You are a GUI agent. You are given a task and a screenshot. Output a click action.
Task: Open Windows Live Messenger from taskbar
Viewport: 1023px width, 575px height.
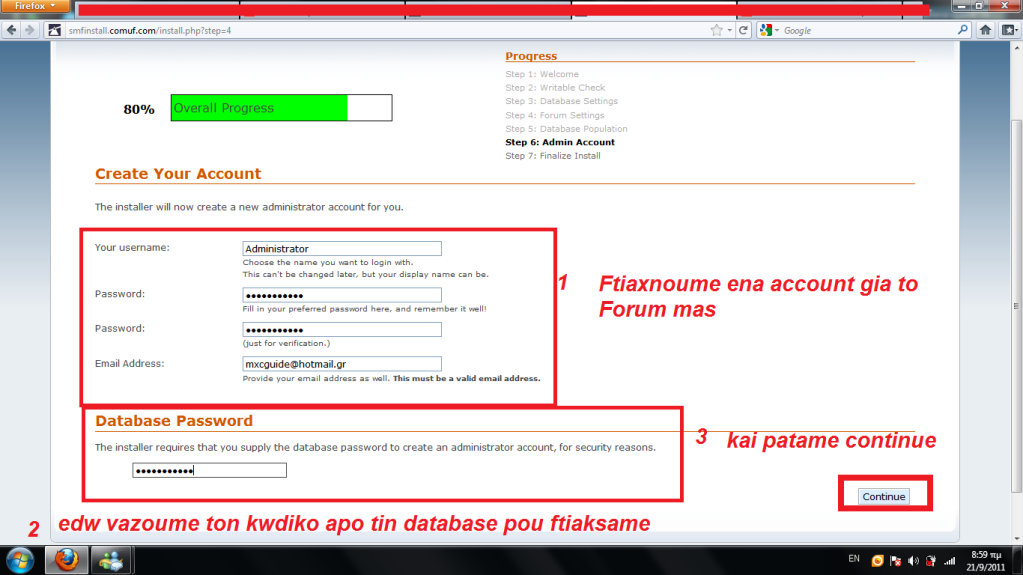click(x=110, y=559)
